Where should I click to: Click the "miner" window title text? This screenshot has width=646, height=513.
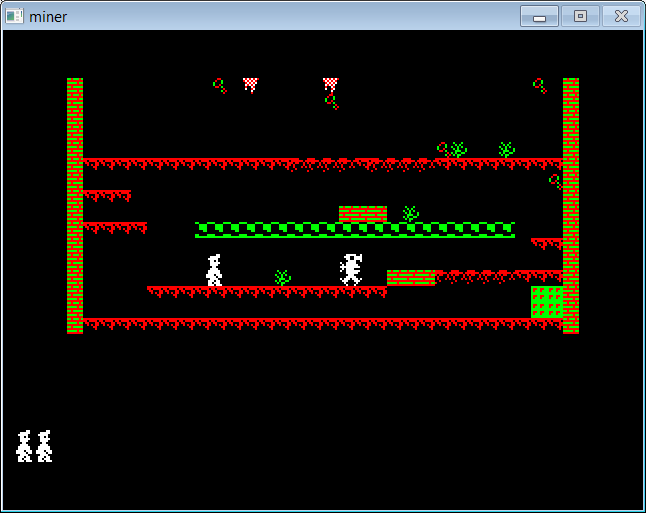pos(48,17)
